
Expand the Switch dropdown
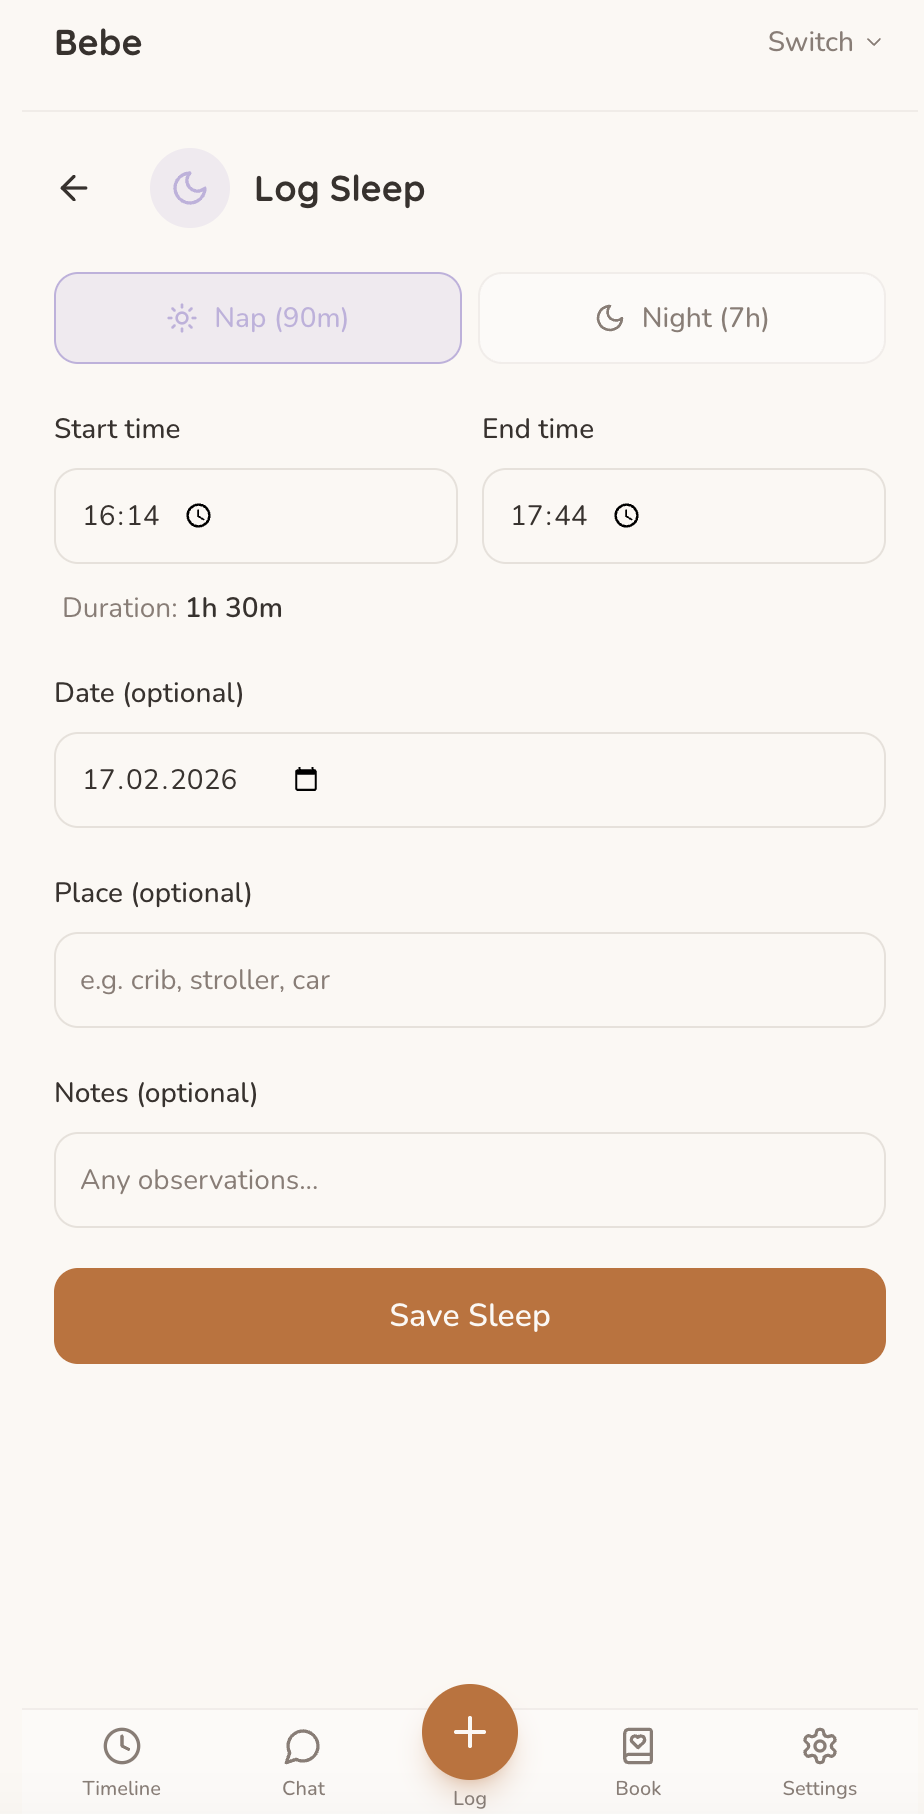pyautogui.click(x=811, y=42)
